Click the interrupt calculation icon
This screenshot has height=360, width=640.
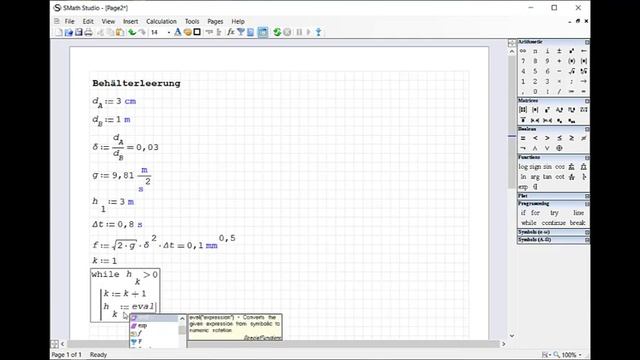287,32
